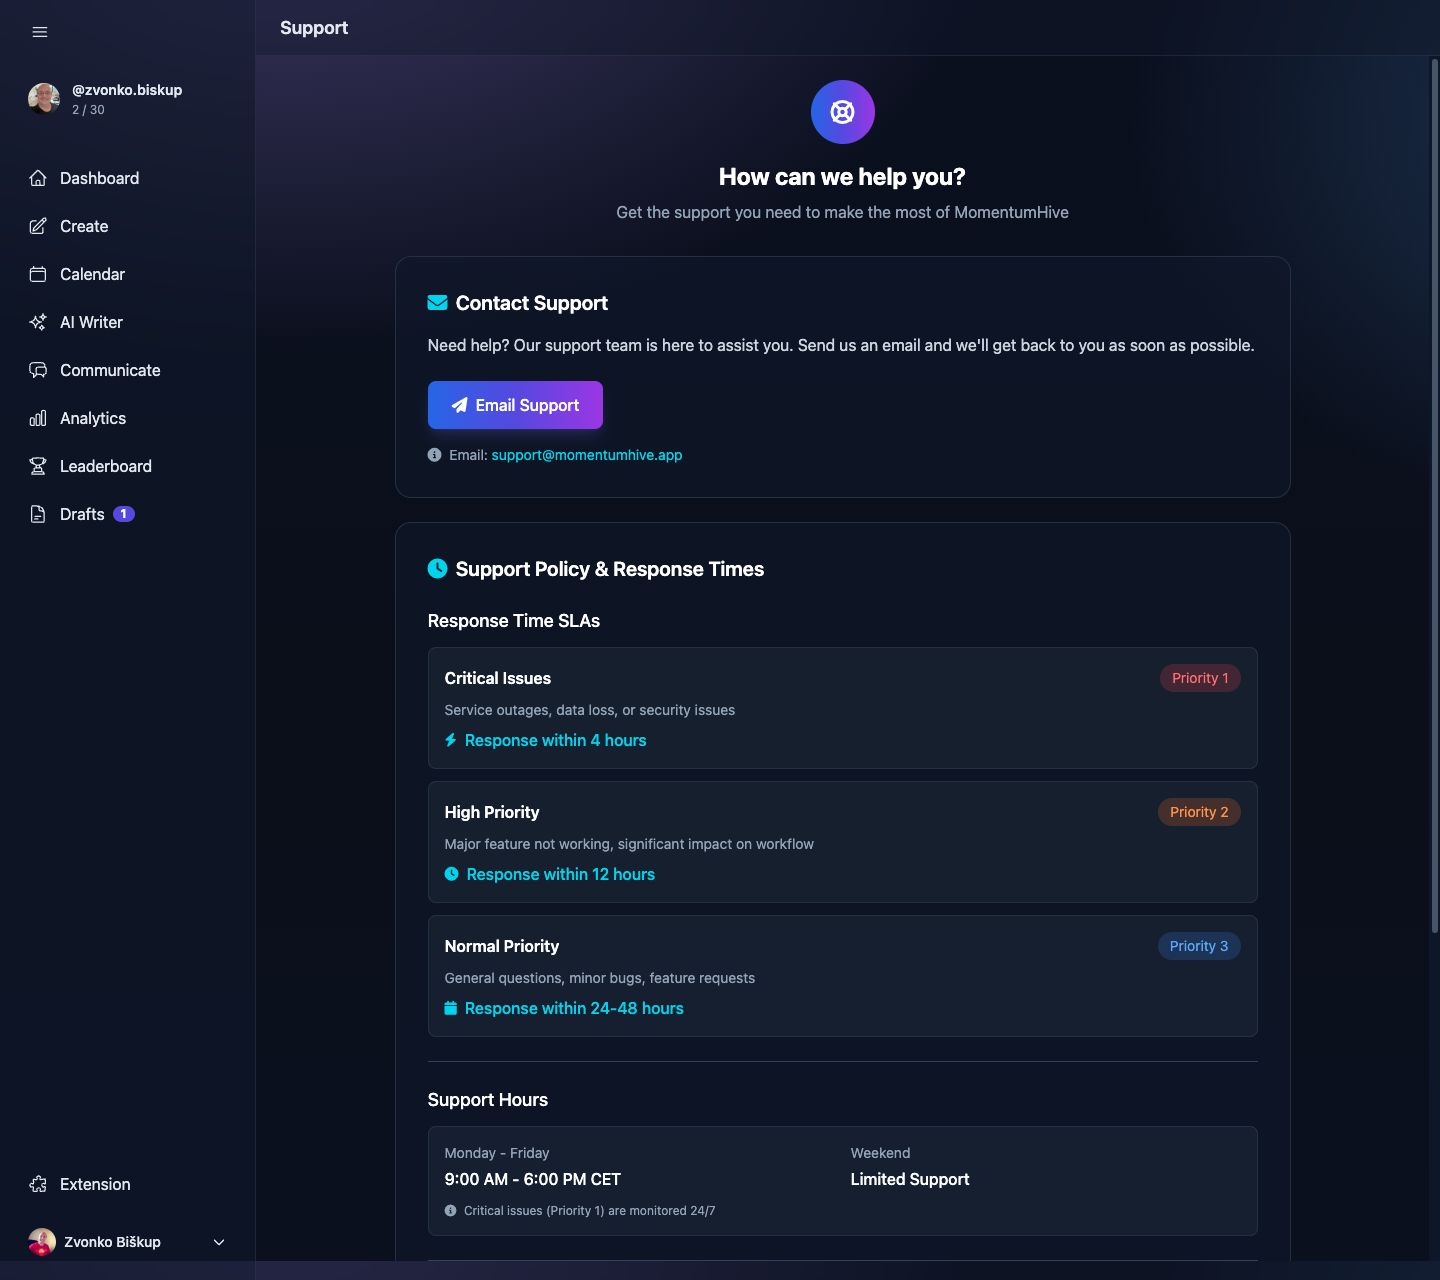The image size is (1440, 1280).
Task: Click the paper plane icon on Email Support
Action: [459, 405]
